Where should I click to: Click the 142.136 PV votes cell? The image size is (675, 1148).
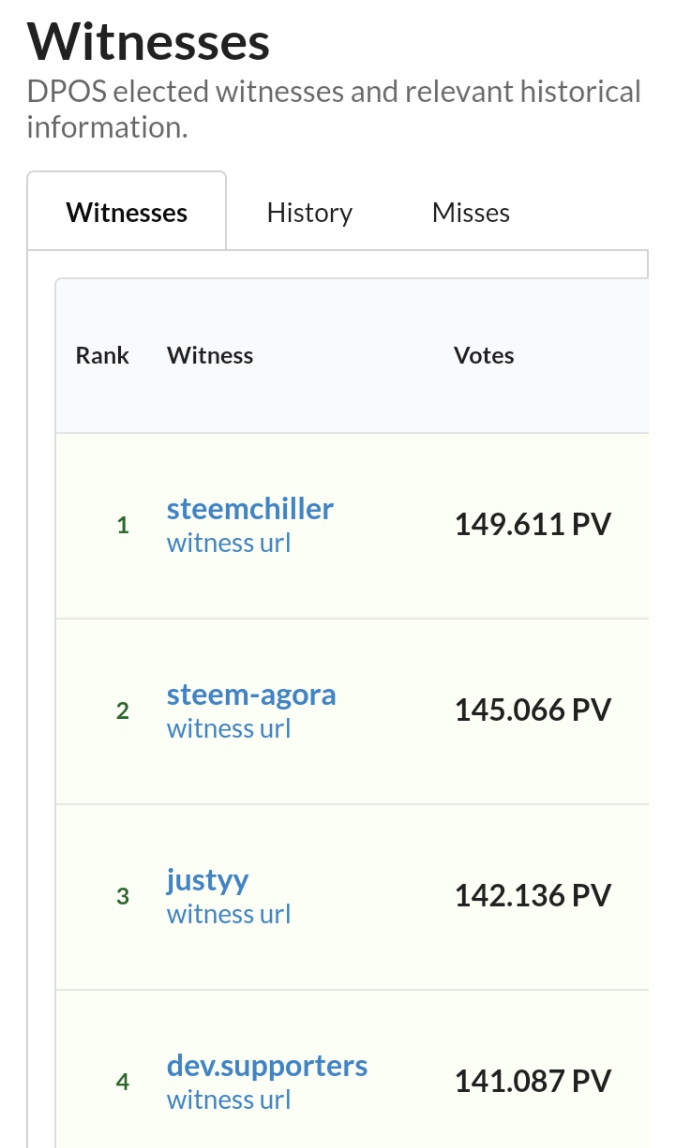point(532,896)
